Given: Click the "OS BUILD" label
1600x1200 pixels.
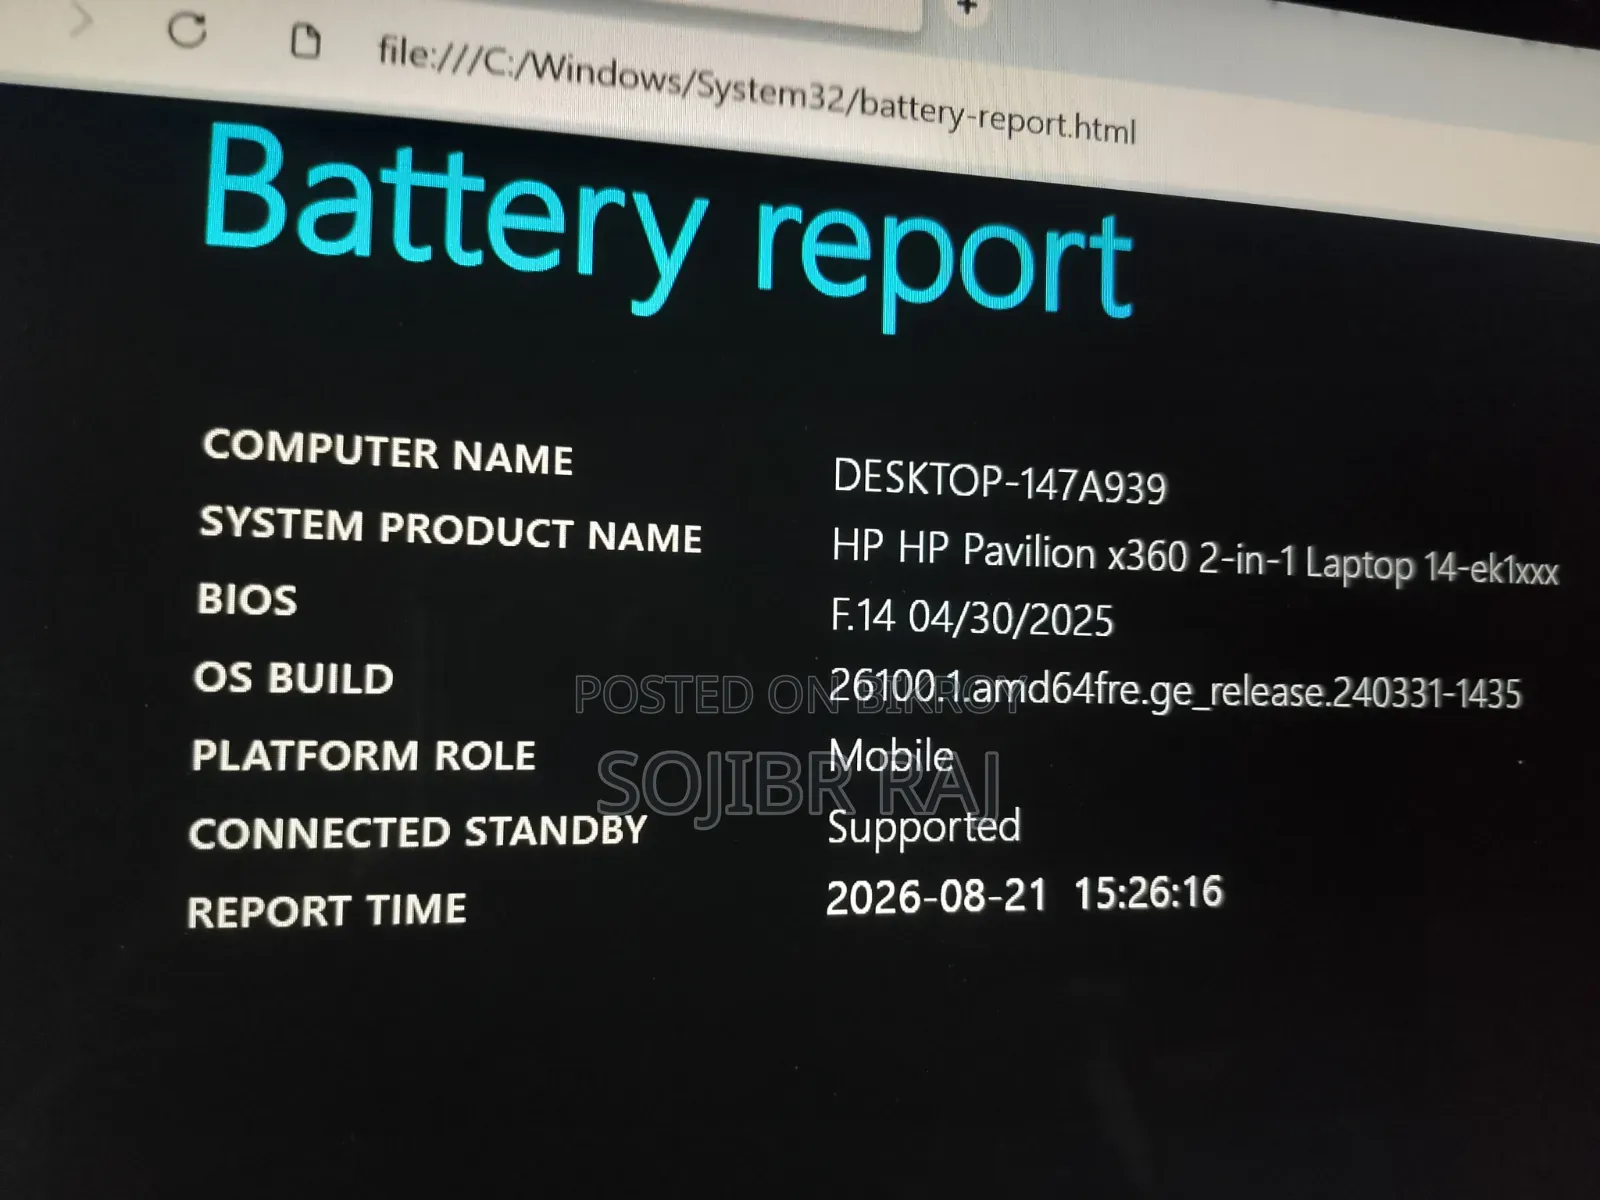Looking at the screenshot, I should pyautogui.click(x=294, y=678).
